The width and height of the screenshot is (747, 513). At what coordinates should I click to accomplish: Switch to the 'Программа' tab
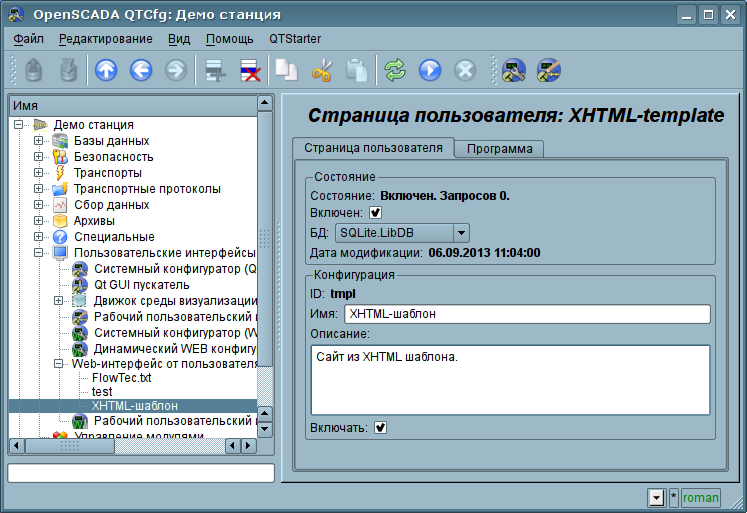point(499,149)
